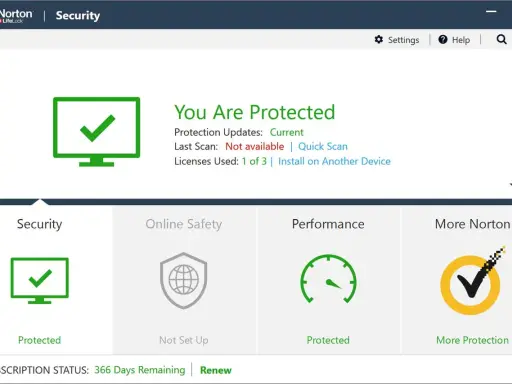Image resolution: width=512 pixels, height=384 pixels.
Task: Minimize the Norton window
Action: (x=491, y=12)
